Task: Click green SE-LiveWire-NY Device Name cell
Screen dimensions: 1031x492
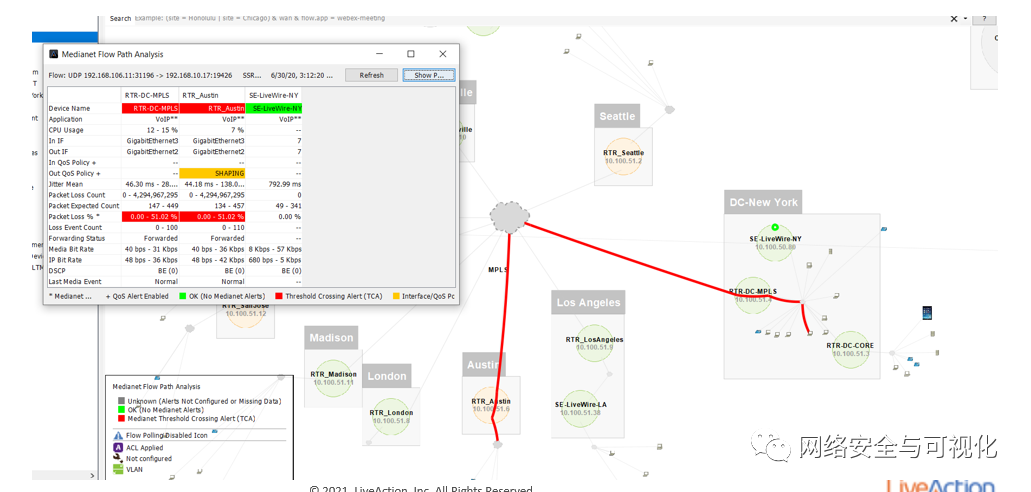Action: tap(274, 109)
